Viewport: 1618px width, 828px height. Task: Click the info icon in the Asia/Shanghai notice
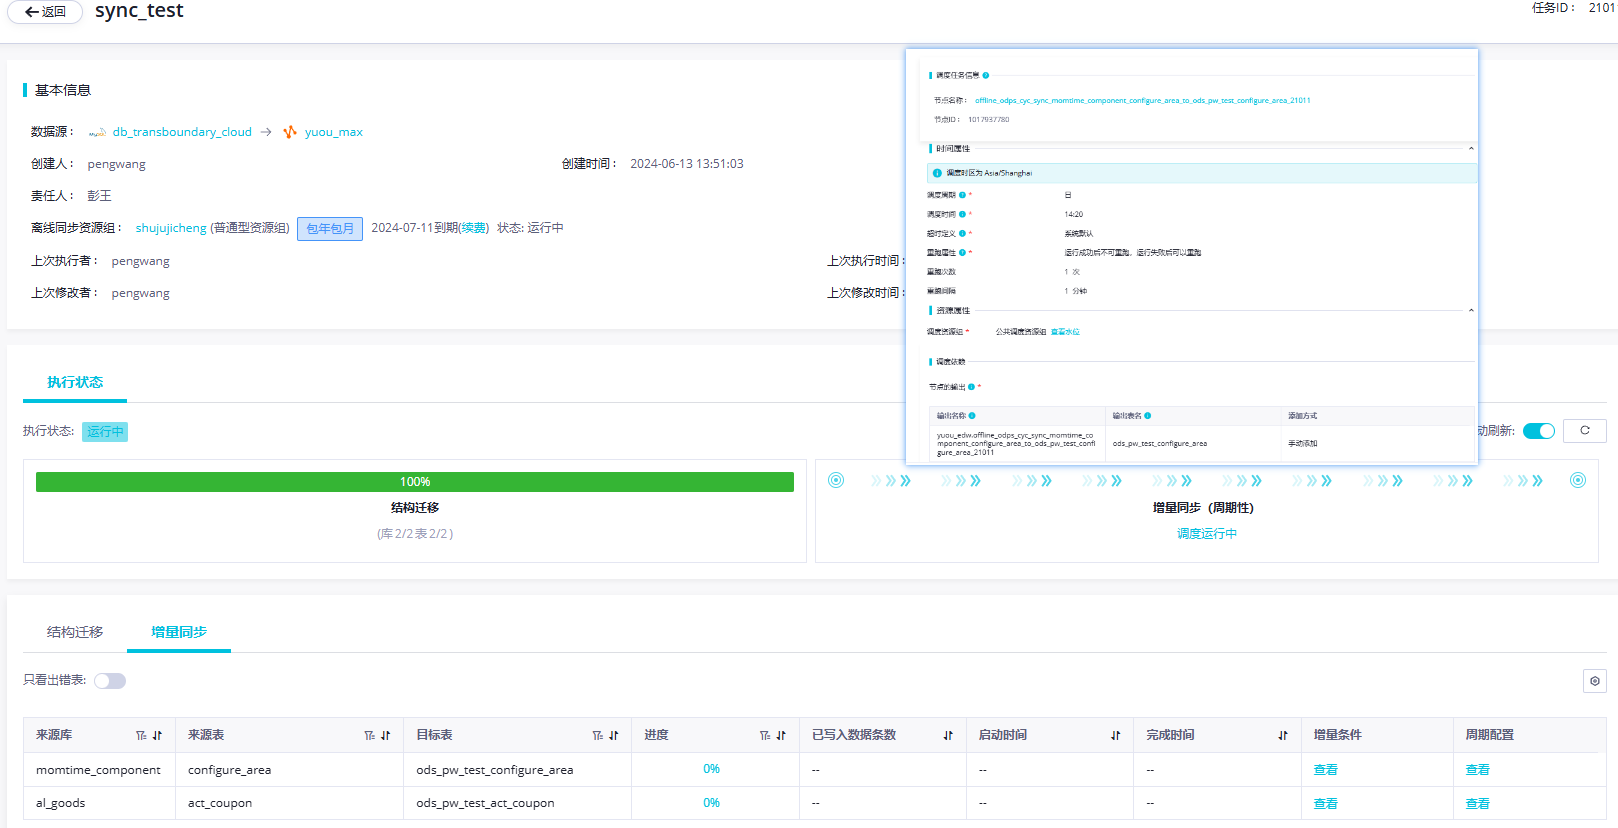pyautogui.click(x=937, y=173)
